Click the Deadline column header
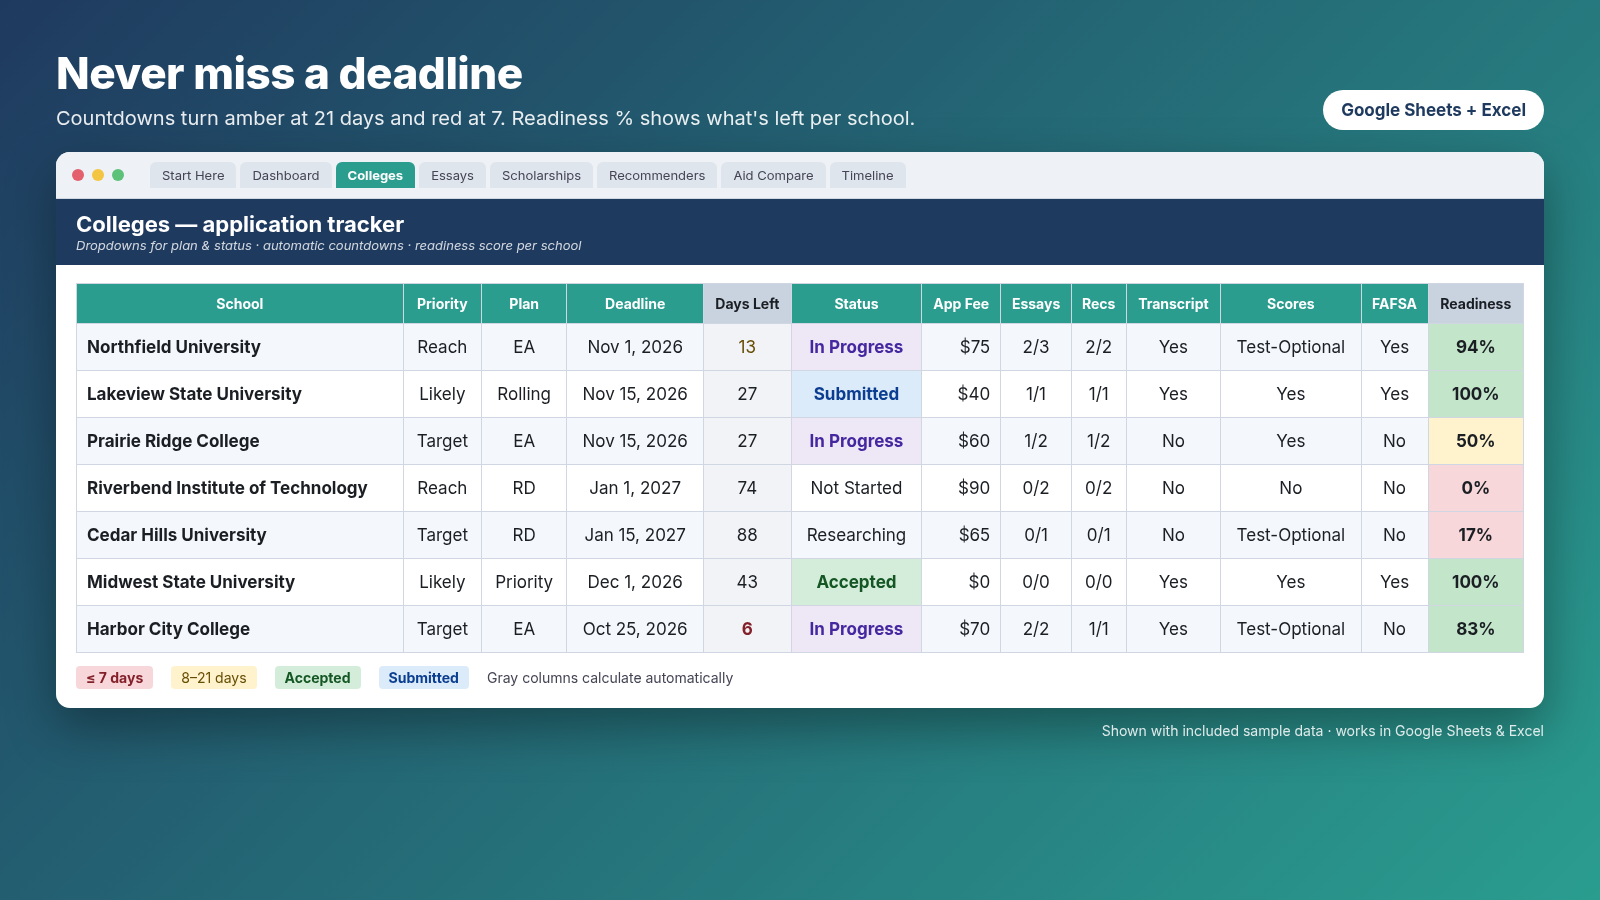 point(635,304)
